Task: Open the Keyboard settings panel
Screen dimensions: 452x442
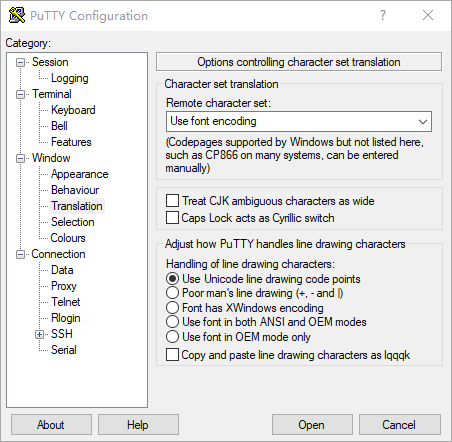Action: (73, 110)
